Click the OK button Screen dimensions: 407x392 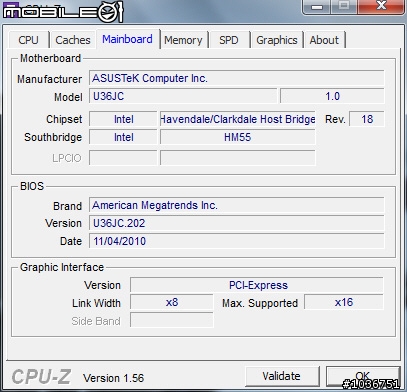pyautogui.click(x=363, y=376)
